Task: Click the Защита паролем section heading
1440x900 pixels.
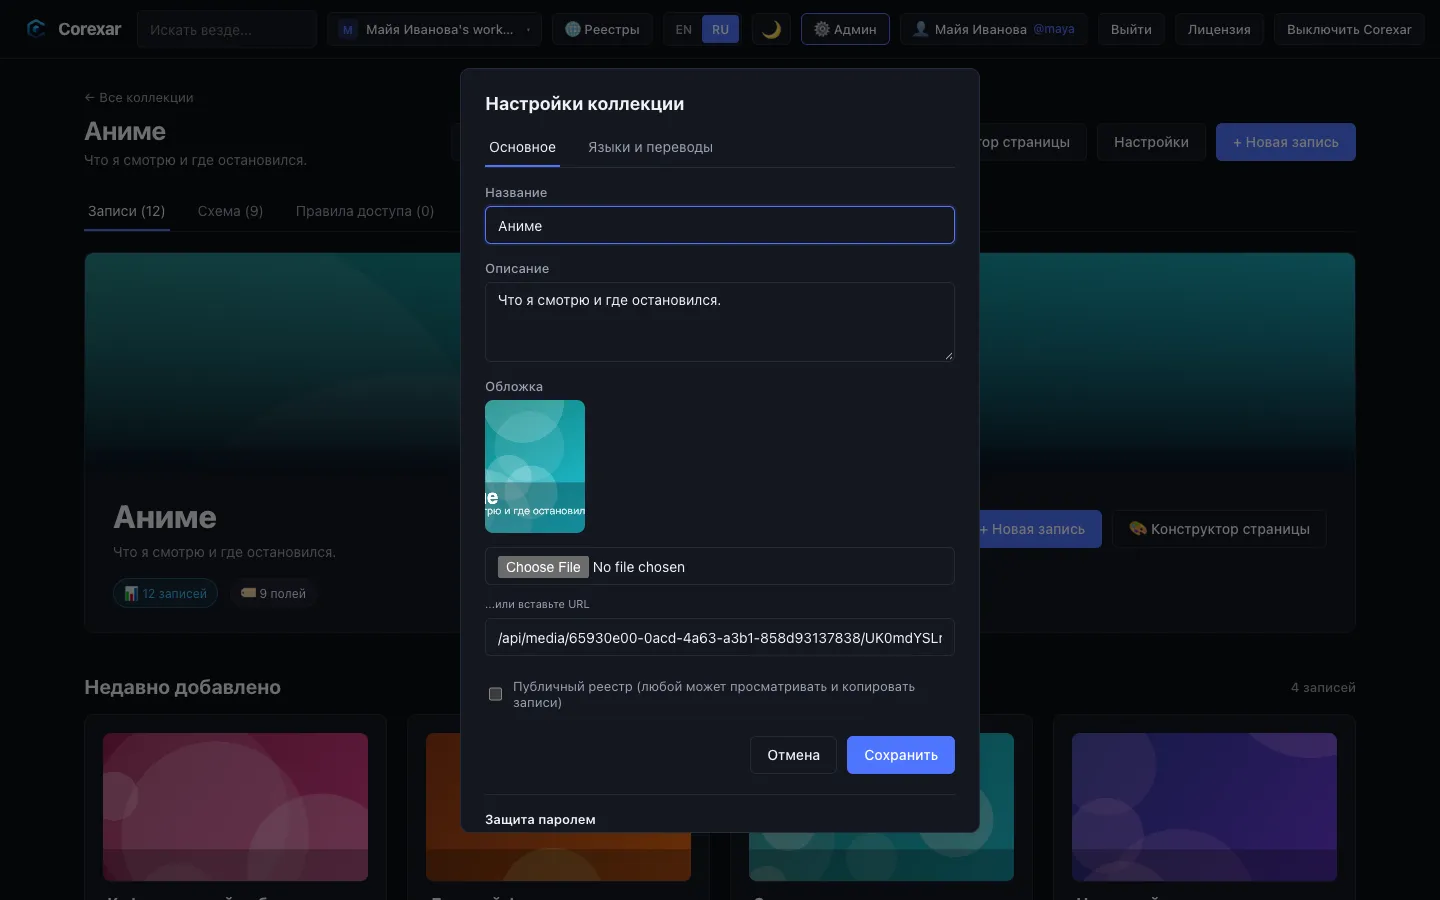Action: point(540,819)
